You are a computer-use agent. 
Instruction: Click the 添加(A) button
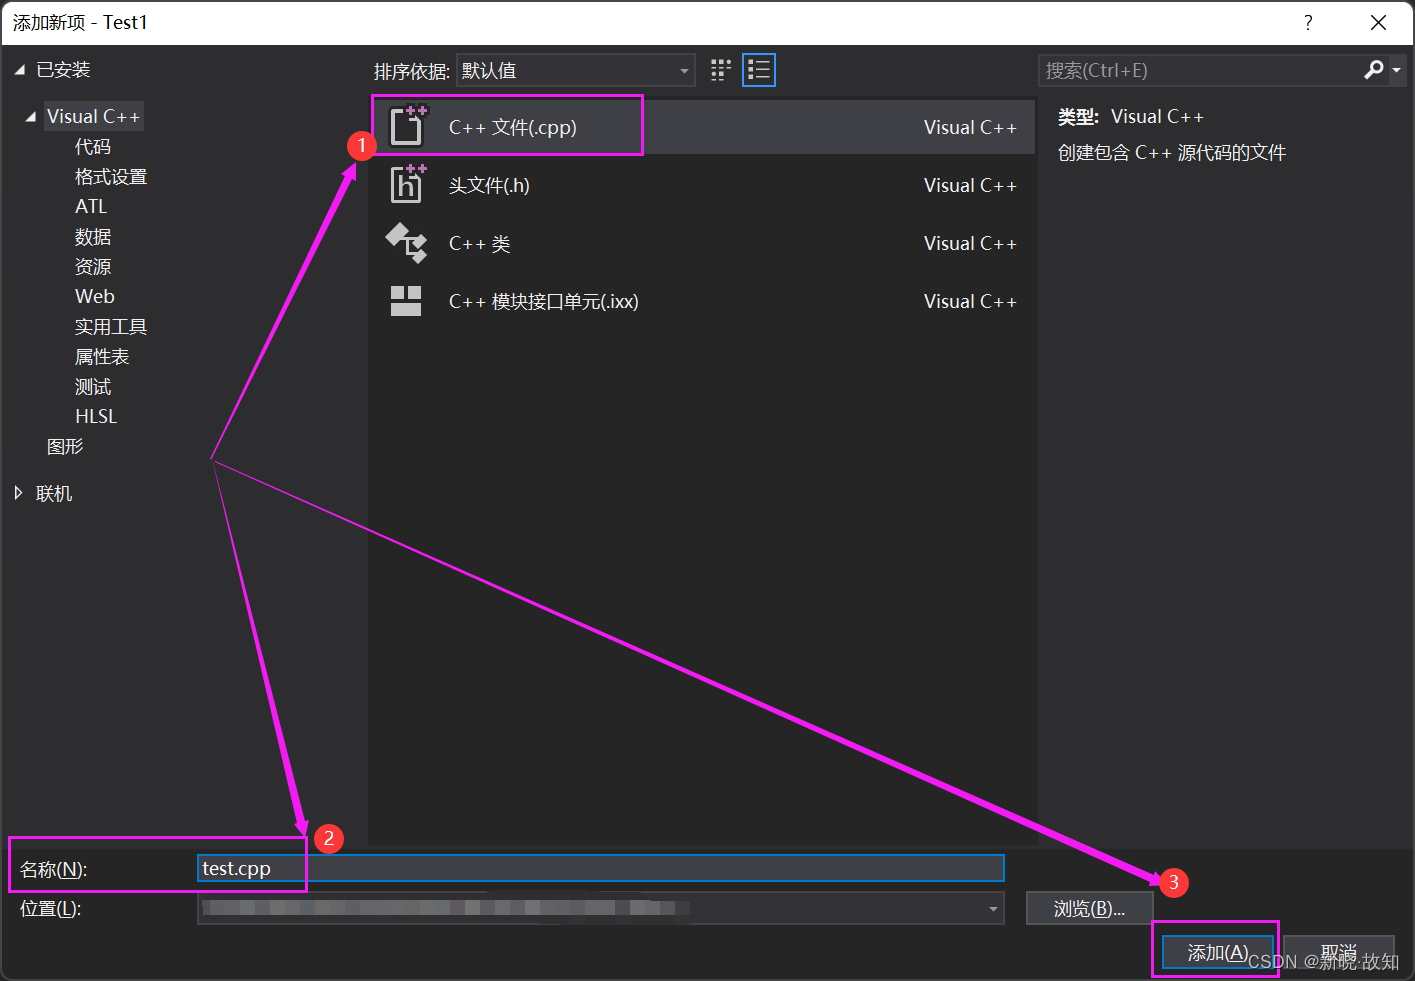[1217, 952]
